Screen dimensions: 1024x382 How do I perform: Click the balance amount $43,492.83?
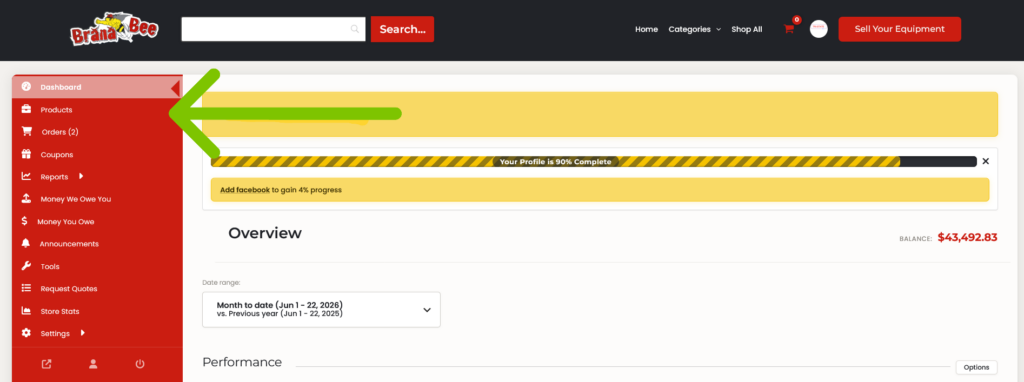tap(967, 238)
